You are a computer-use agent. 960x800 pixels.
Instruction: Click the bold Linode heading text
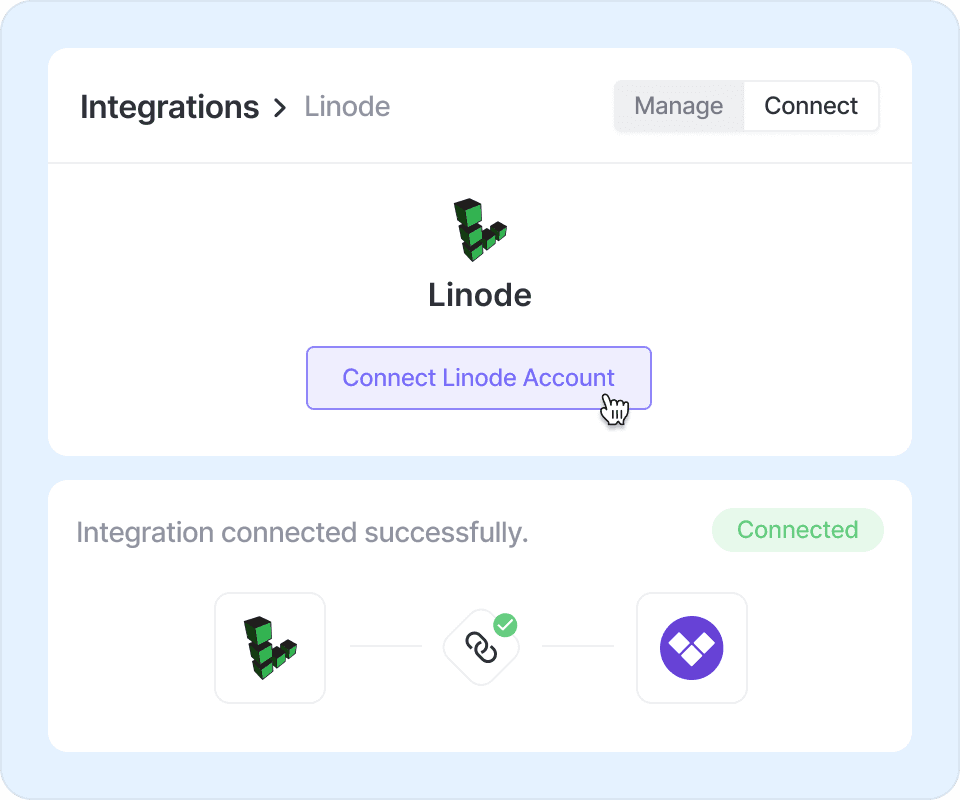480,295
